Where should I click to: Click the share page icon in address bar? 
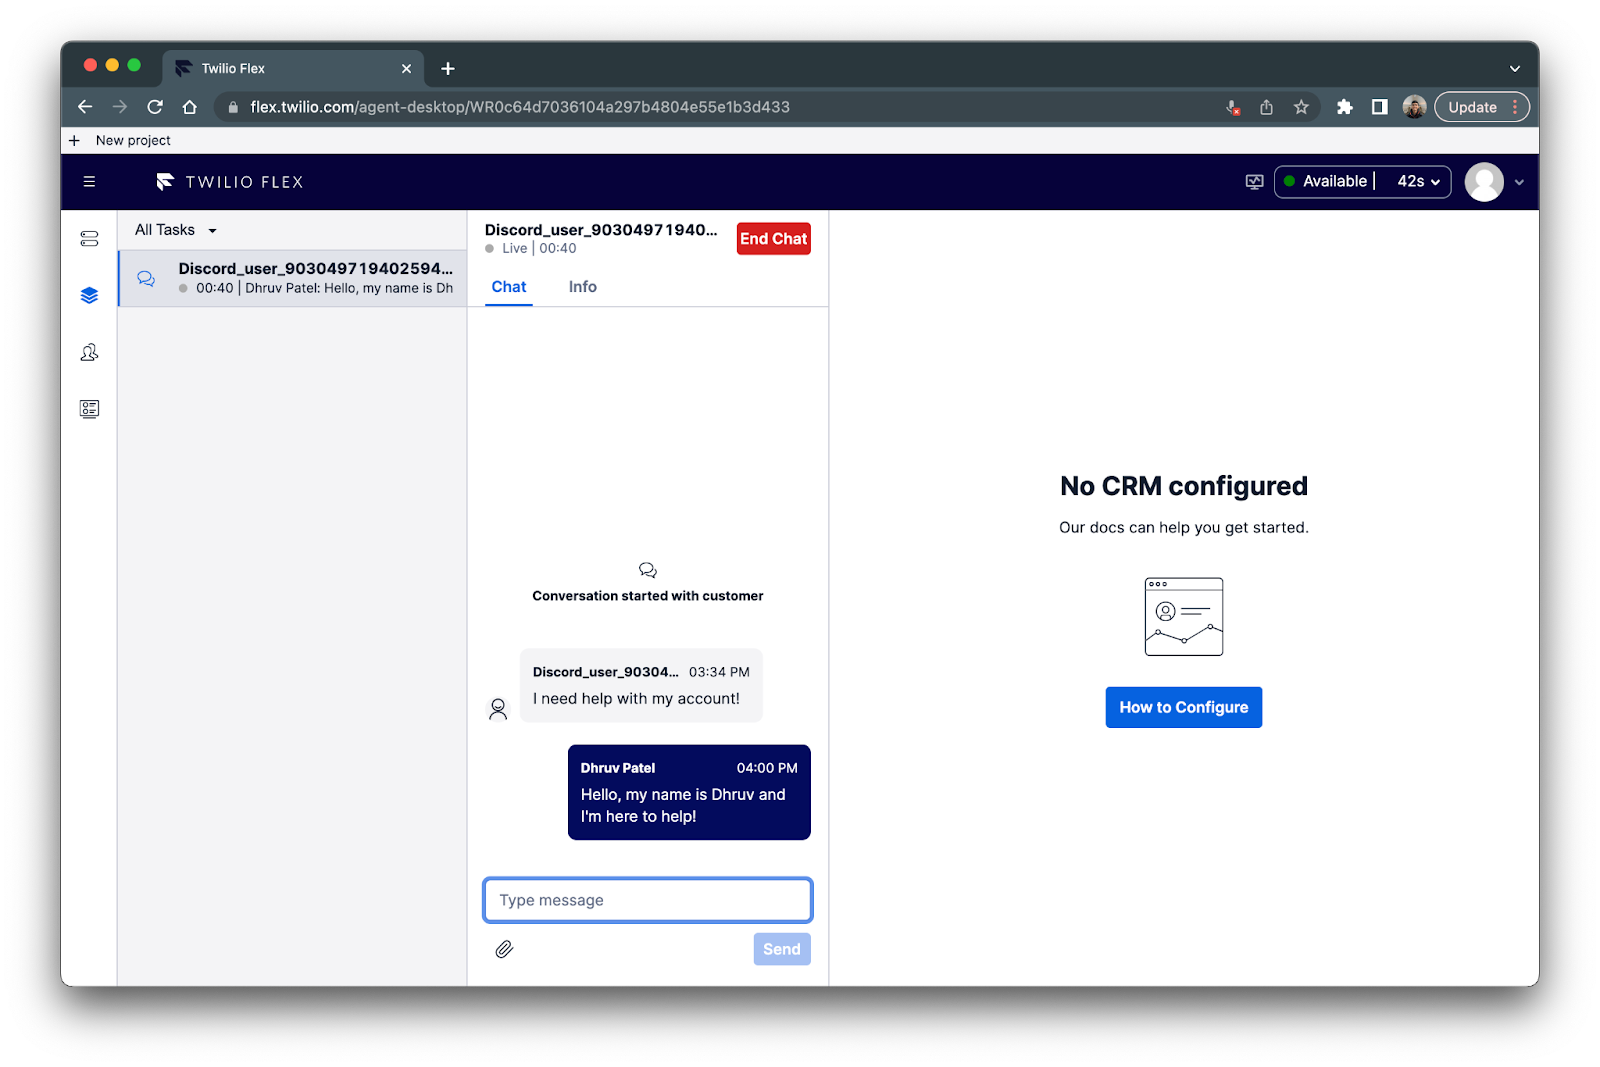(x=1267, y=107)
